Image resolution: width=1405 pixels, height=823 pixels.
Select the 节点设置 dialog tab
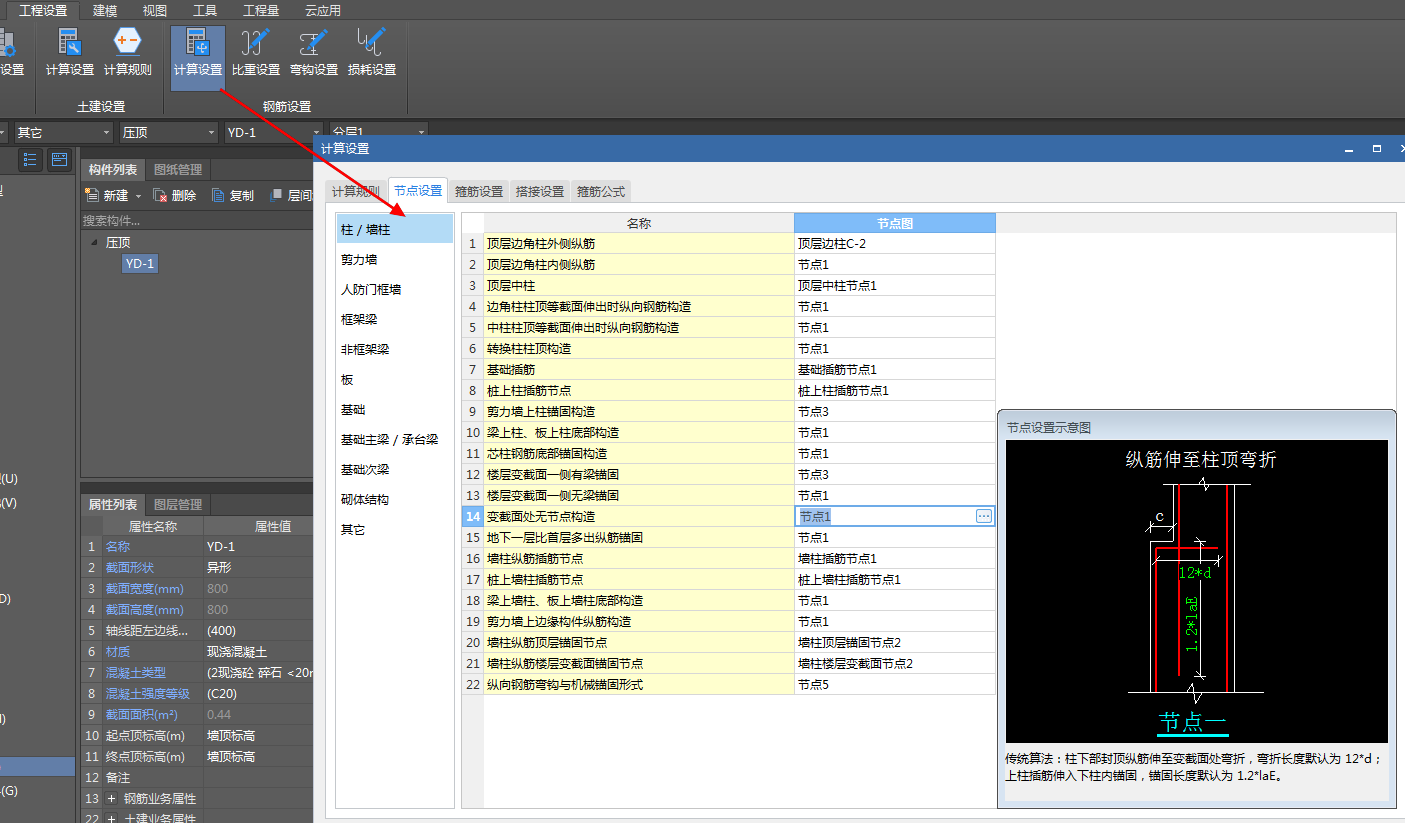coord(417,190)
